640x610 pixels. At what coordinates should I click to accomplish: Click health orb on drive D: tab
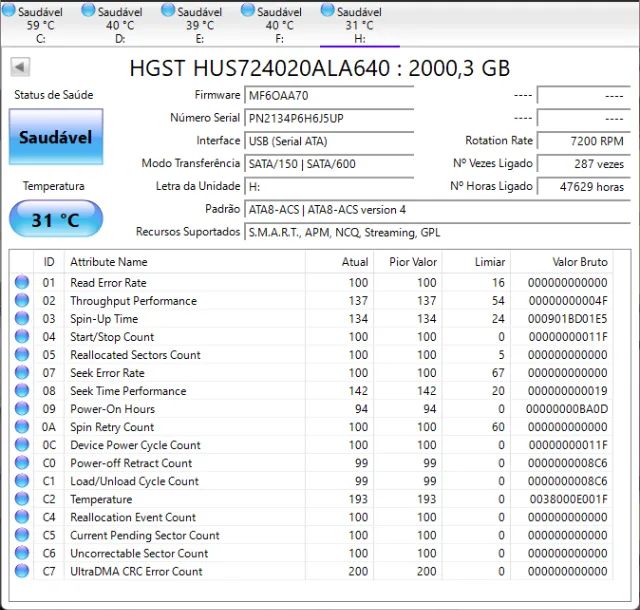88,10
